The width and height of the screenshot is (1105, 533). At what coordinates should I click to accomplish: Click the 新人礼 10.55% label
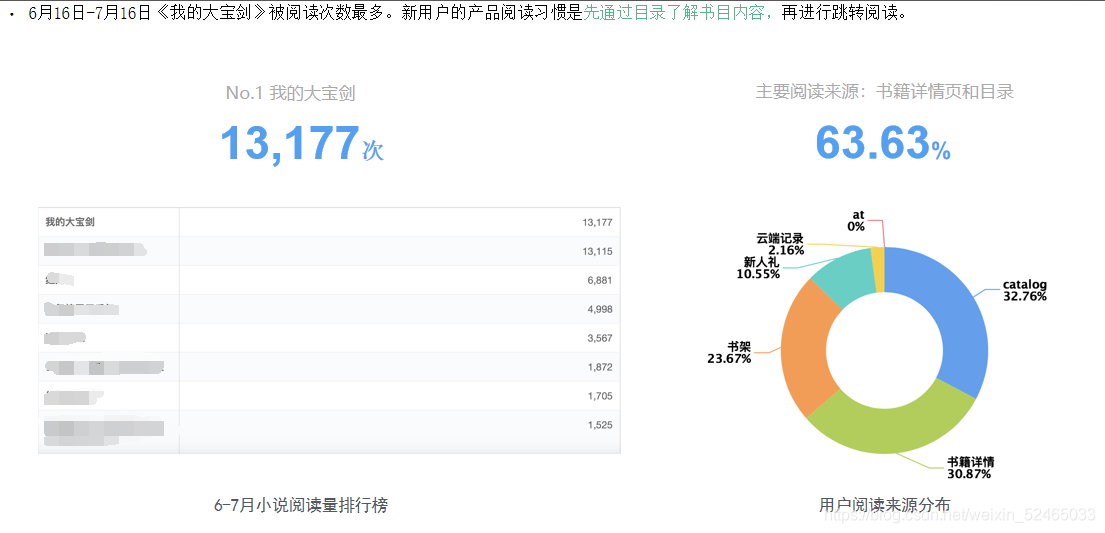758,268
